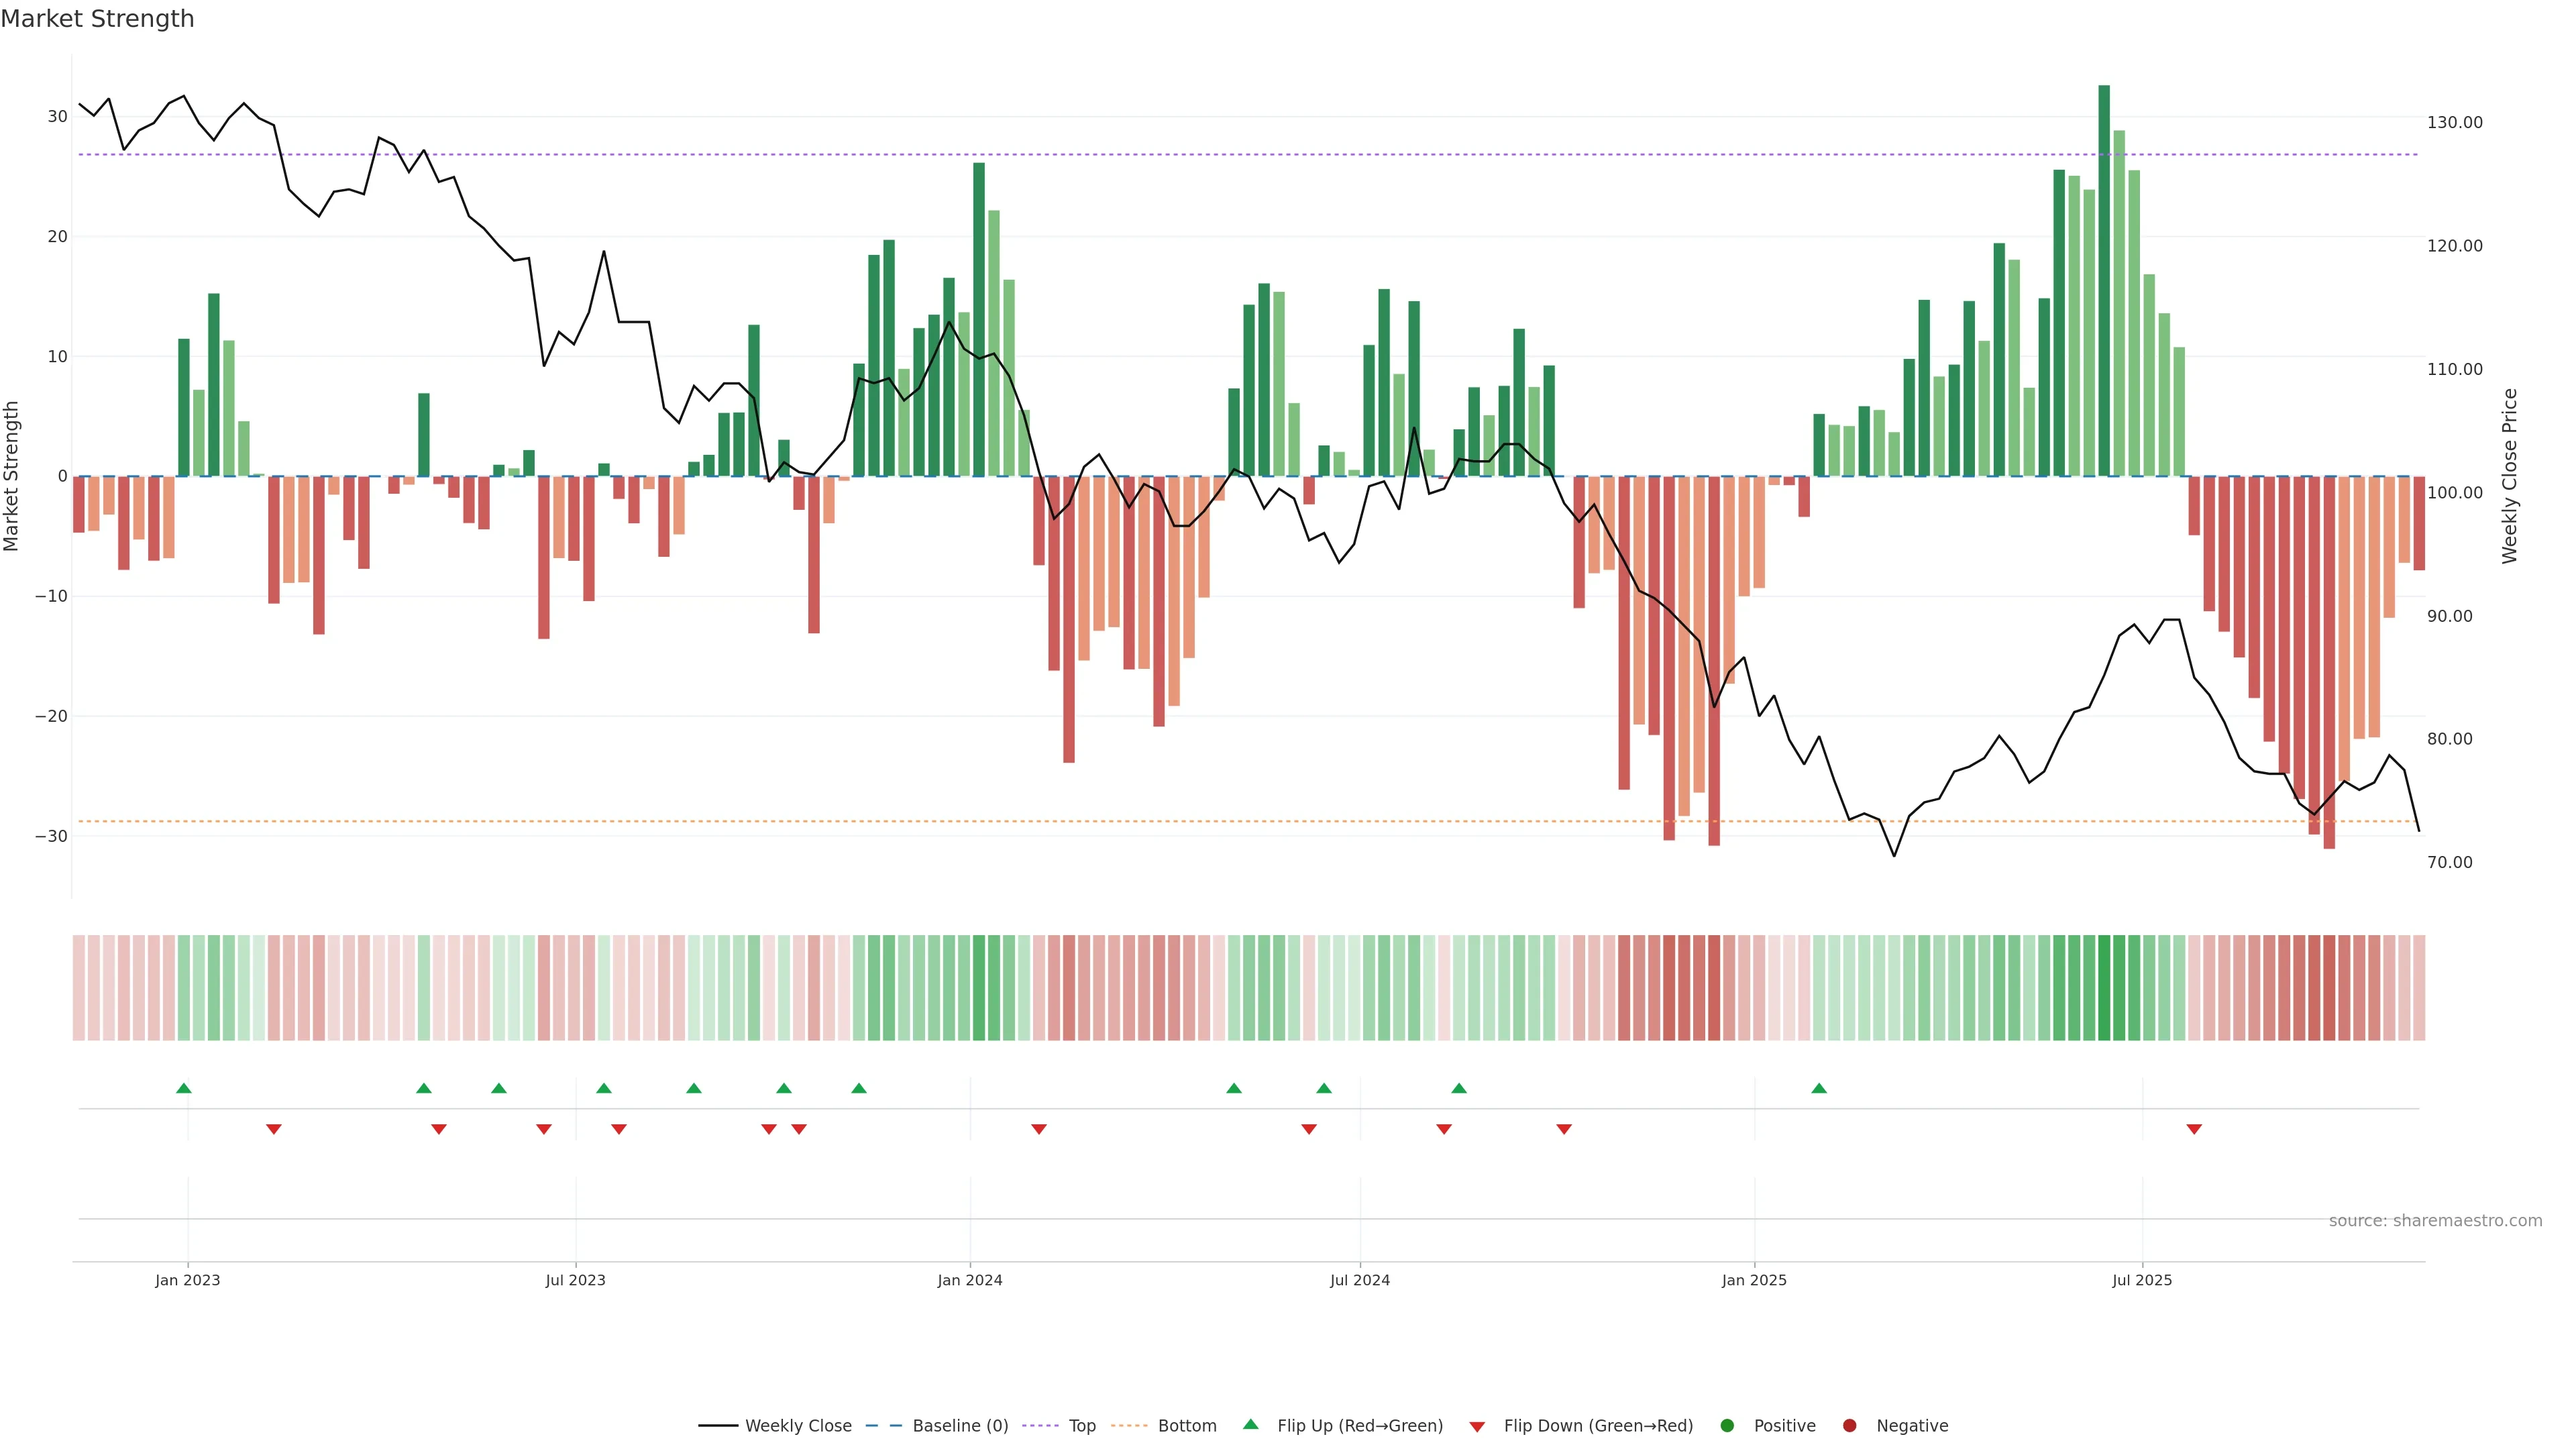This screenshot has width=2576, height=1449.
Task: Click the red Flip Down triangle legend icon
Action: [x=1477, y=1427]
